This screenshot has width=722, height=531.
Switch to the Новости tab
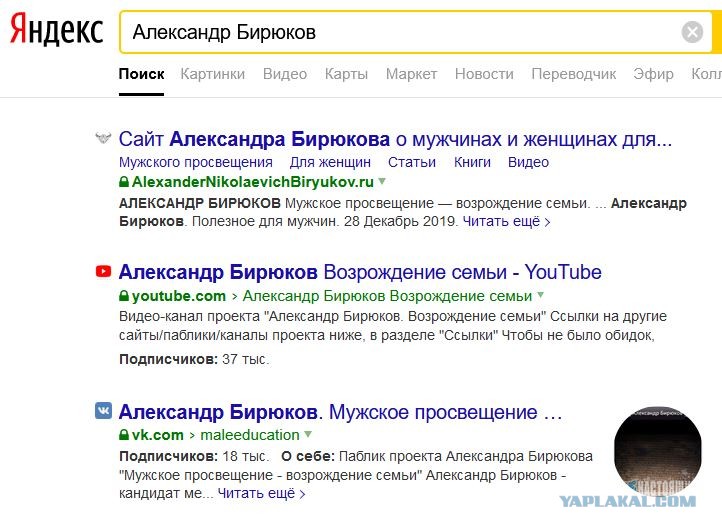484,74
